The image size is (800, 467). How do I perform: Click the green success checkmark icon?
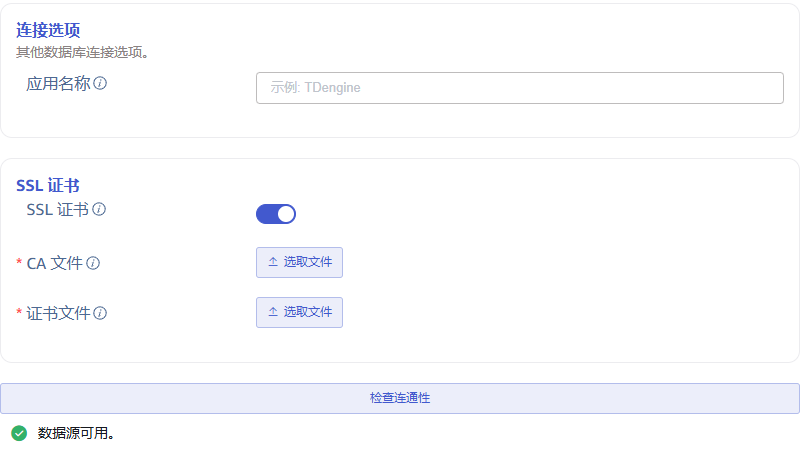(x=18, y=433)
